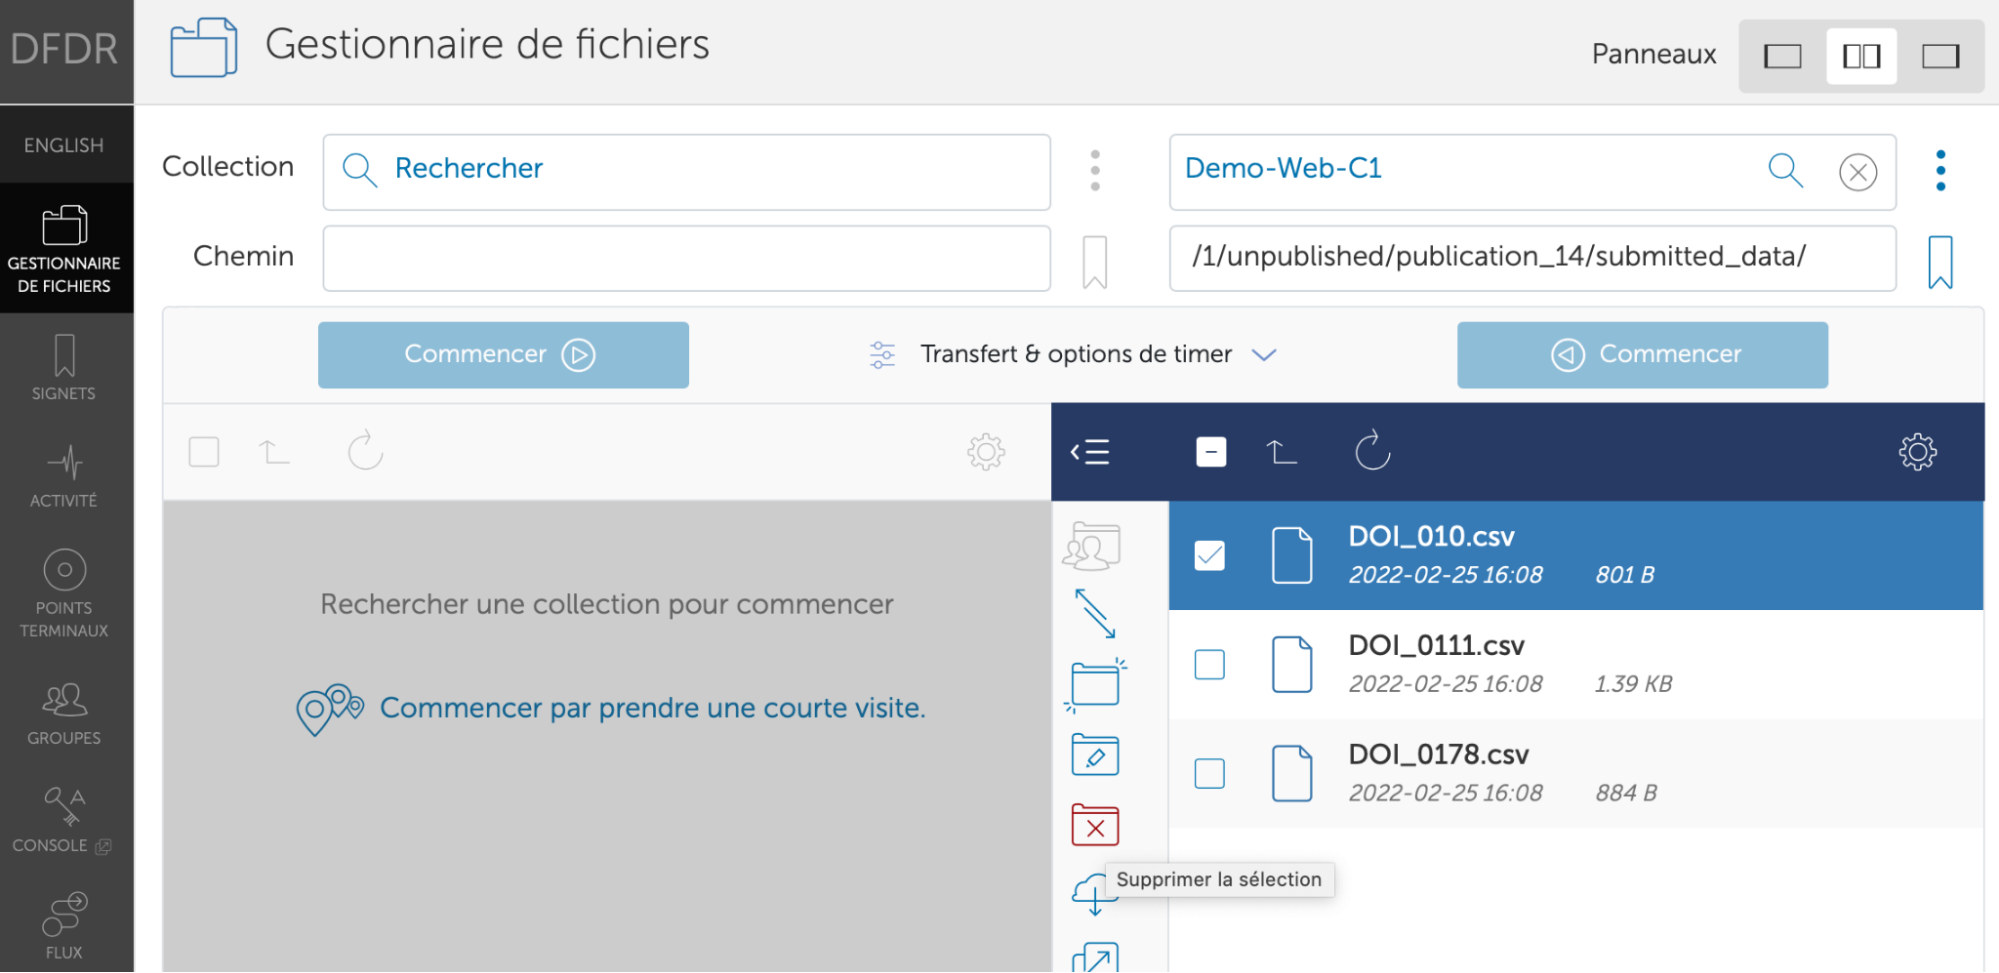Open the external link icon in action menu
Image resolution: width=1999 pixels, height=973 pixels.
1095,958
